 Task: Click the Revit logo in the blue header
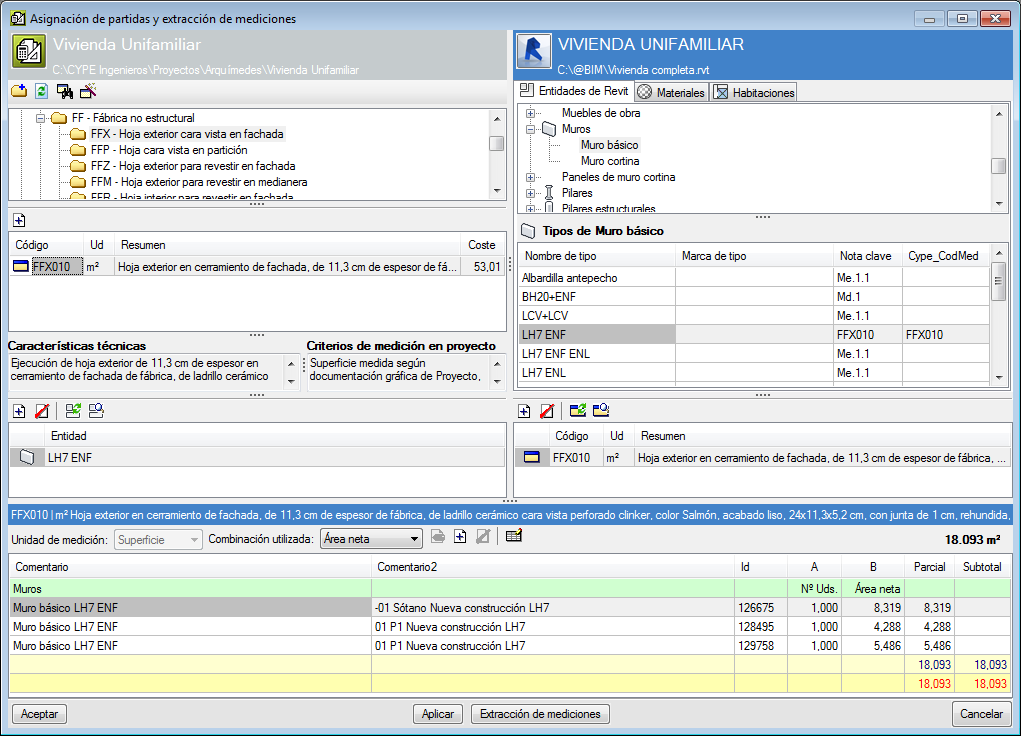click(x=534, y=51)
